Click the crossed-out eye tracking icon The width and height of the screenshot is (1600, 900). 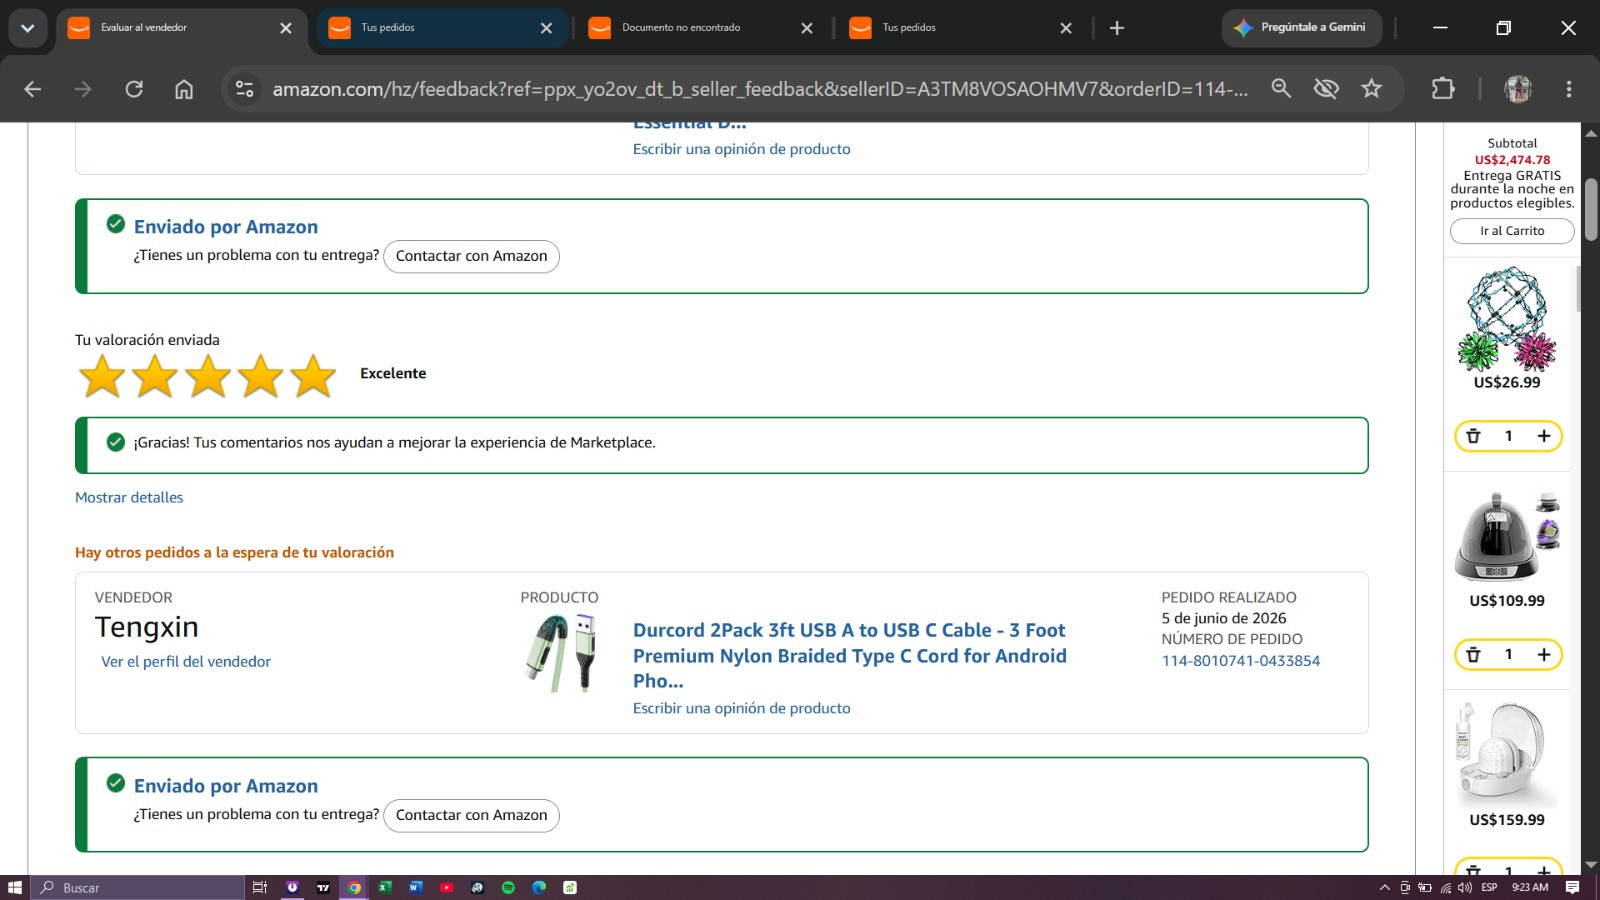click(1326, 89)
